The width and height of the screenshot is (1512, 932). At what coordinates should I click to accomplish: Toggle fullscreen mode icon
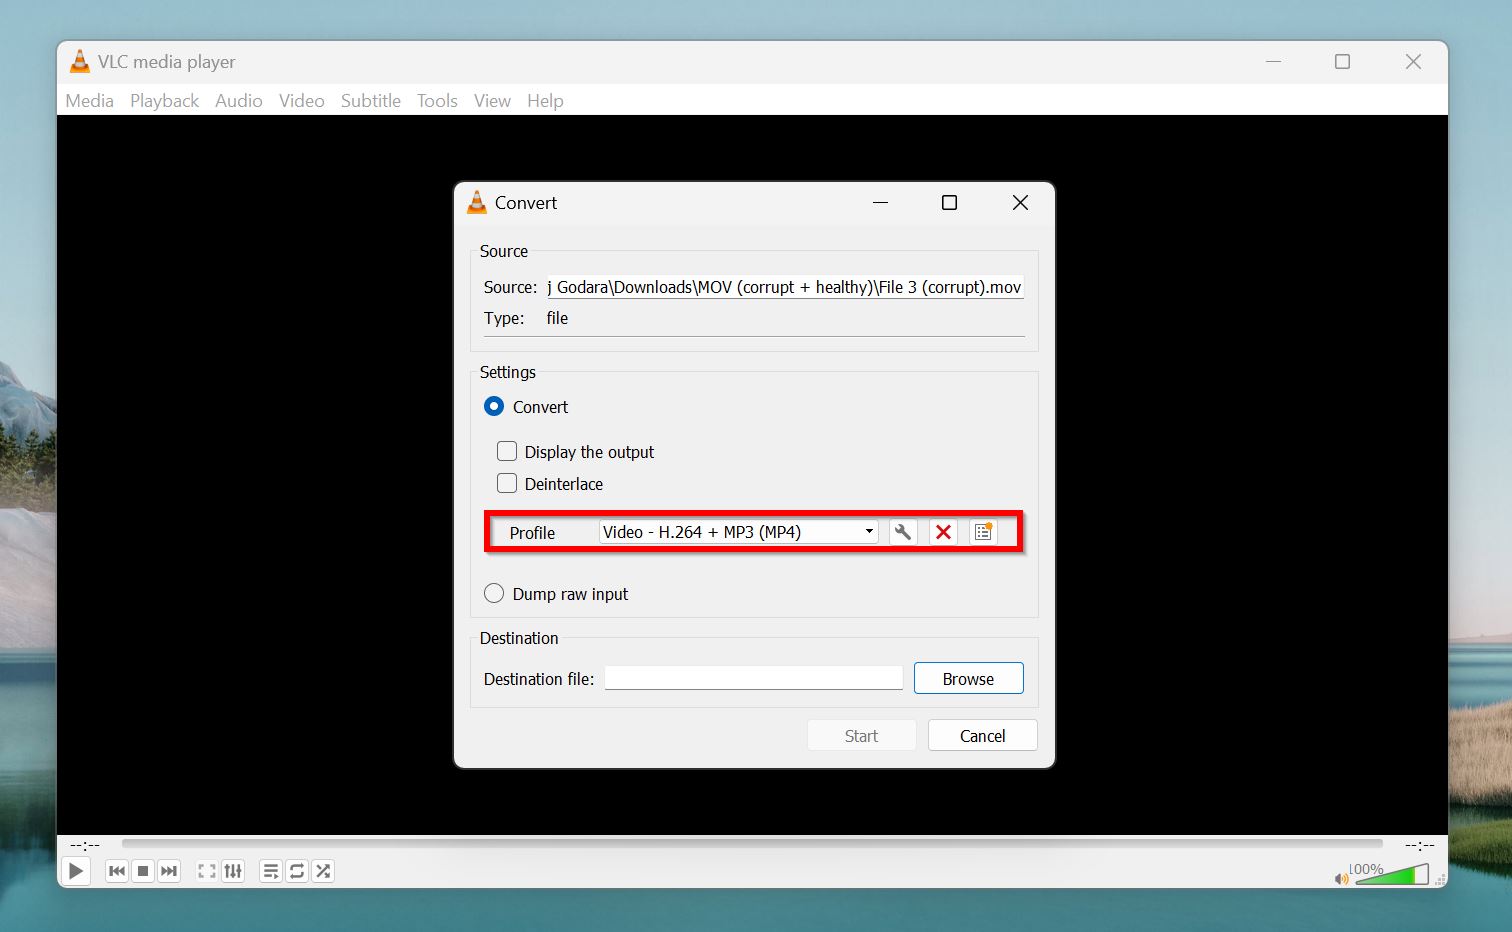[x=206, y=871]
